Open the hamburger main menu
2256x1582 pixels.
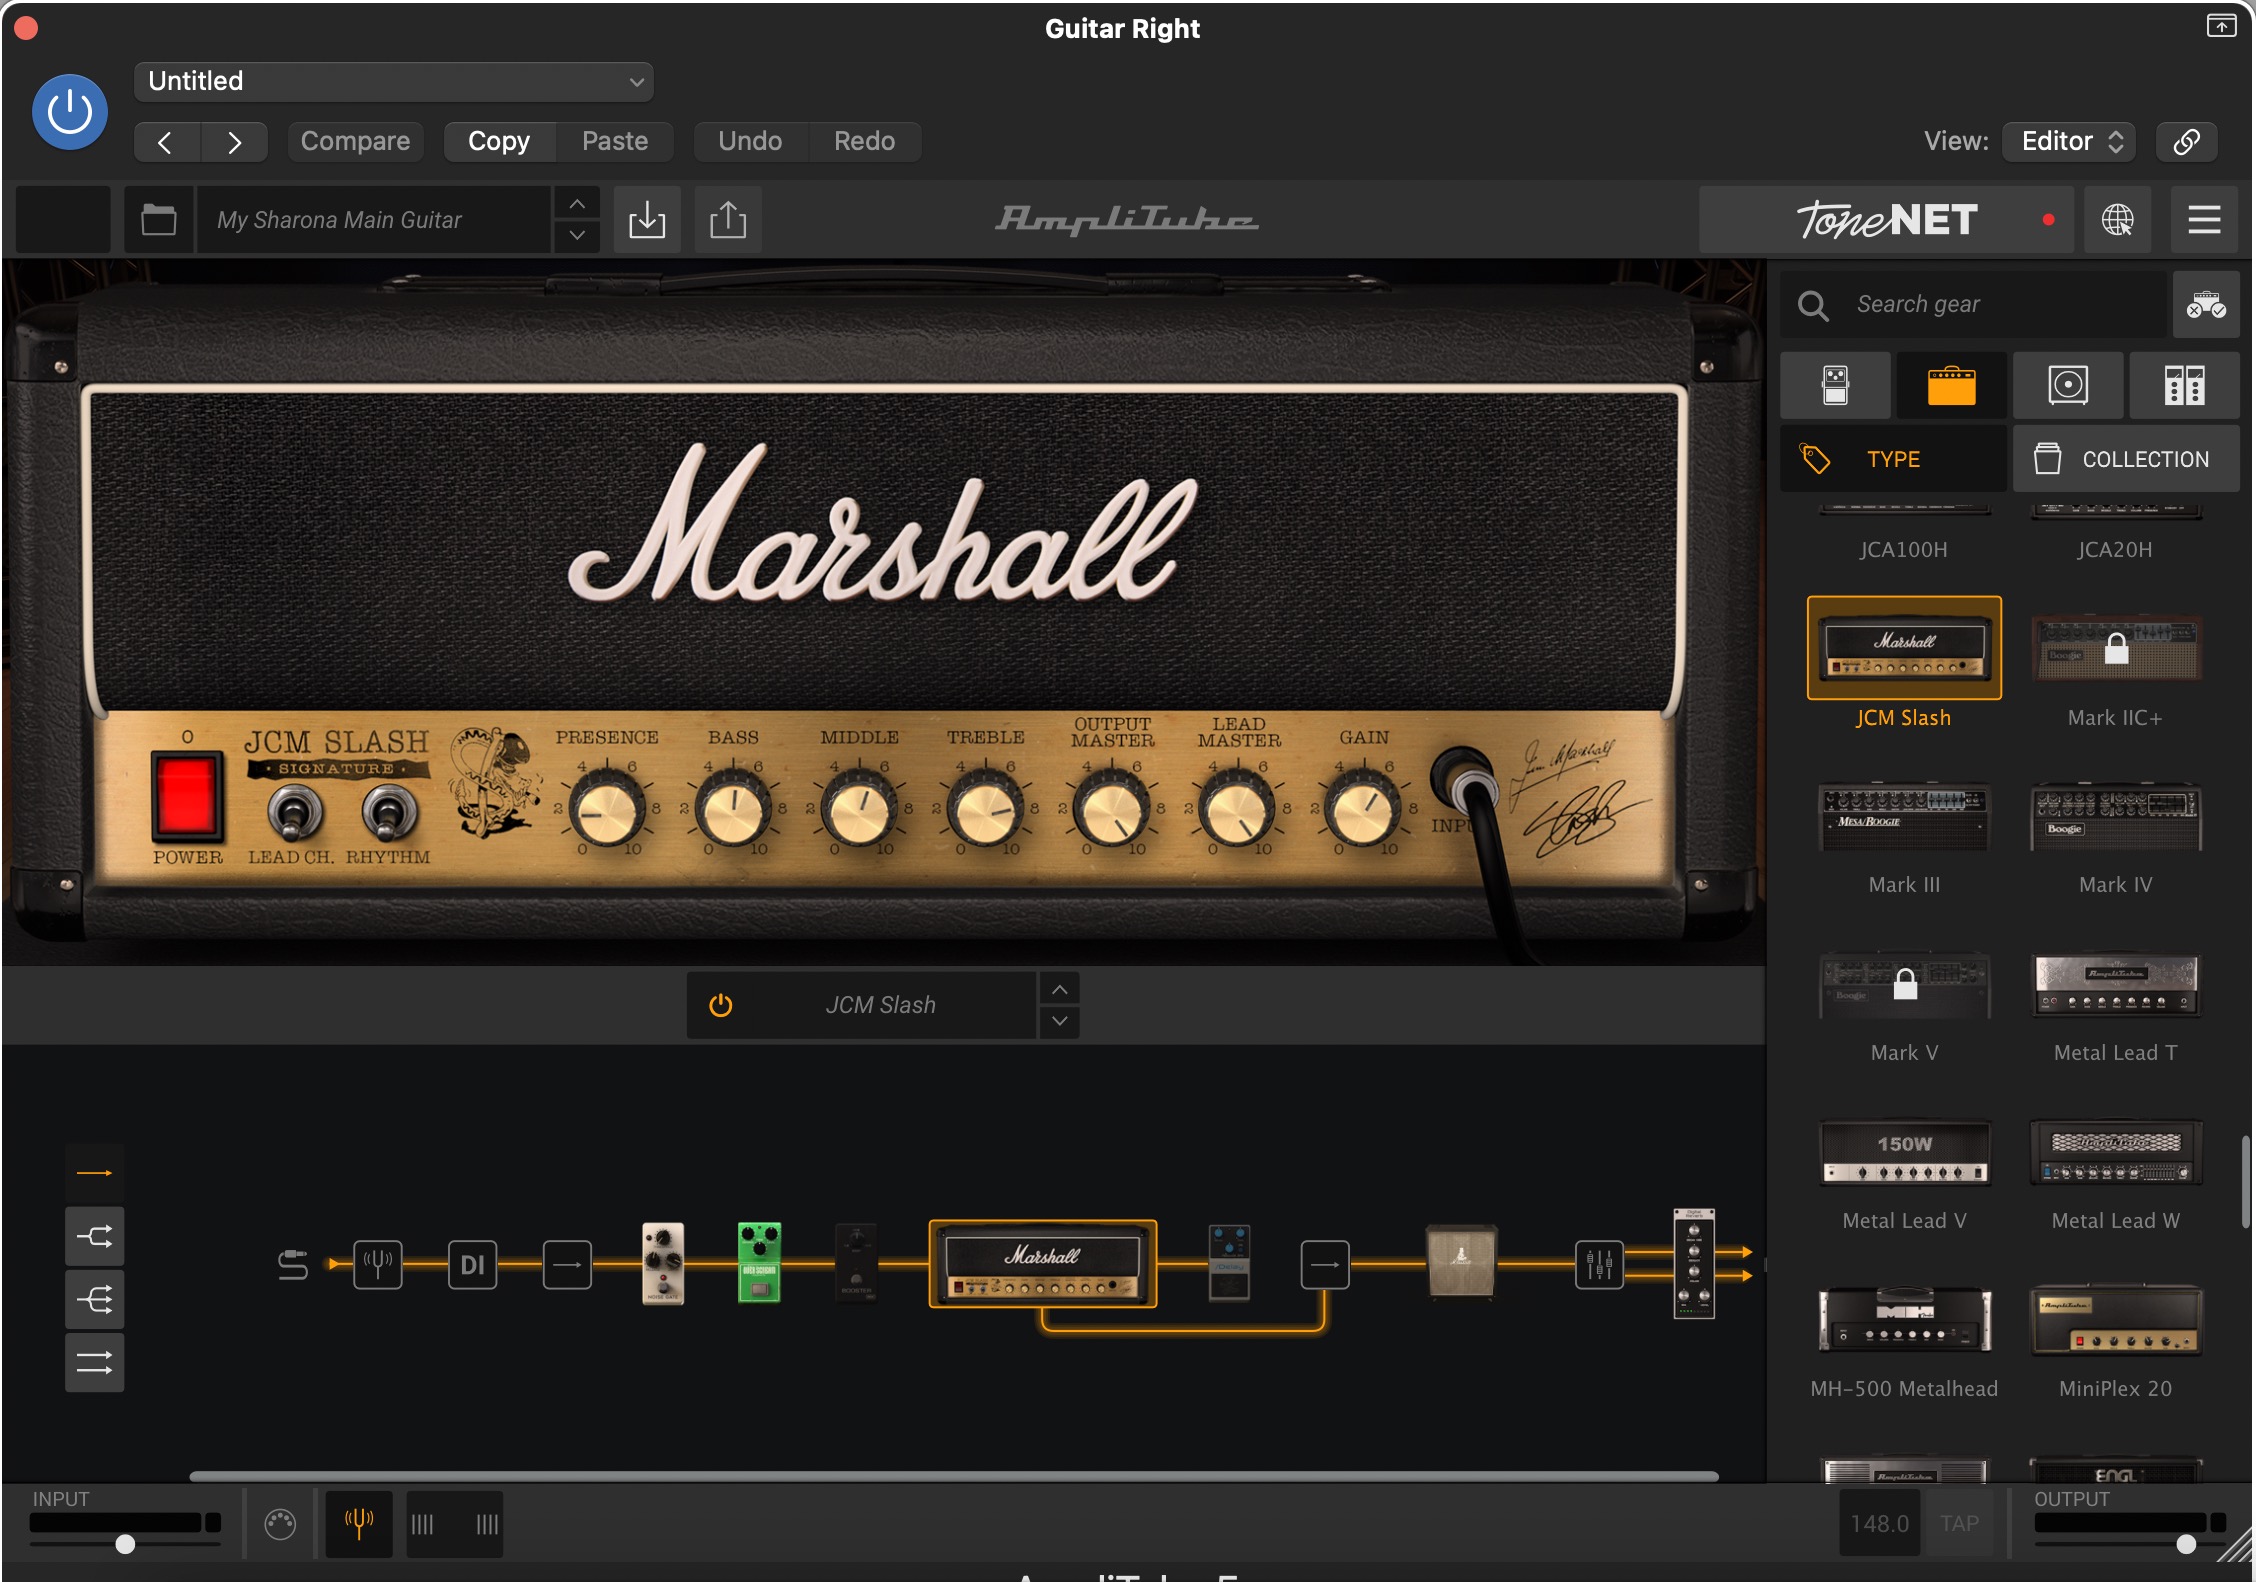pyautogui.click(x=2204, y=220)
